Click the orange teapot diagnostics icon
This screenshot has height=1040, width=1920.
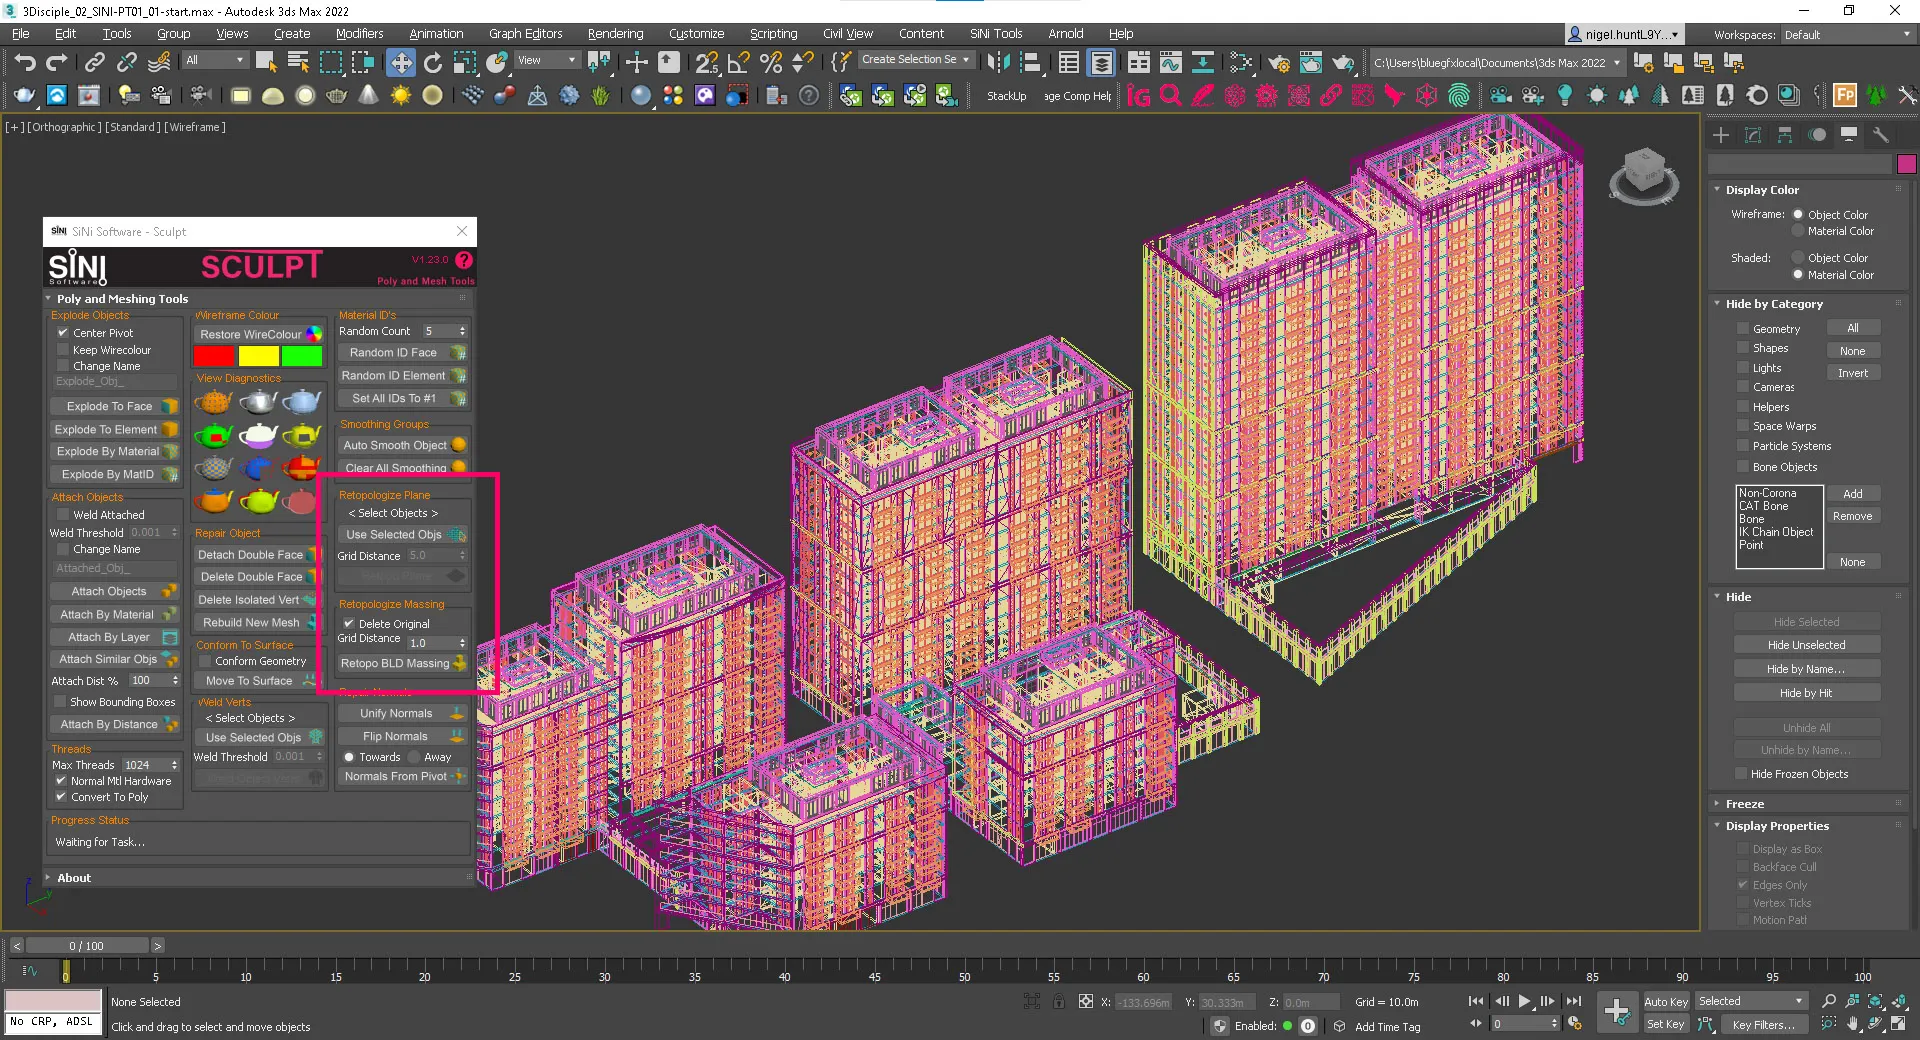click(213, 401)
